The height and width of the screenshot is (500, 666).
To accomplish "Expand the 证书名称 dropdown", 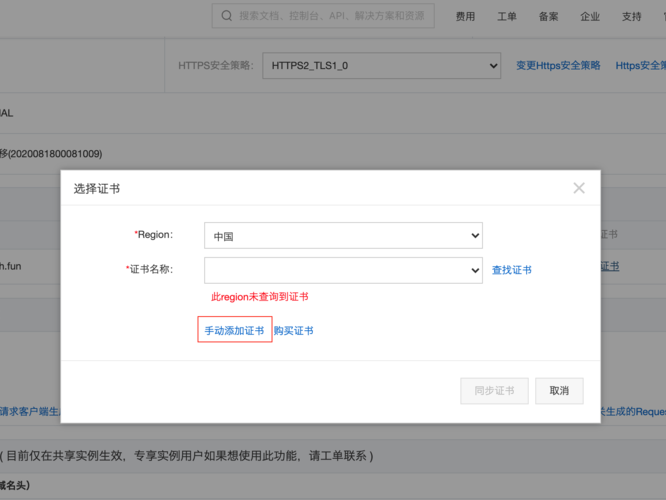I will pyautogui.click(x=343, y=270).
